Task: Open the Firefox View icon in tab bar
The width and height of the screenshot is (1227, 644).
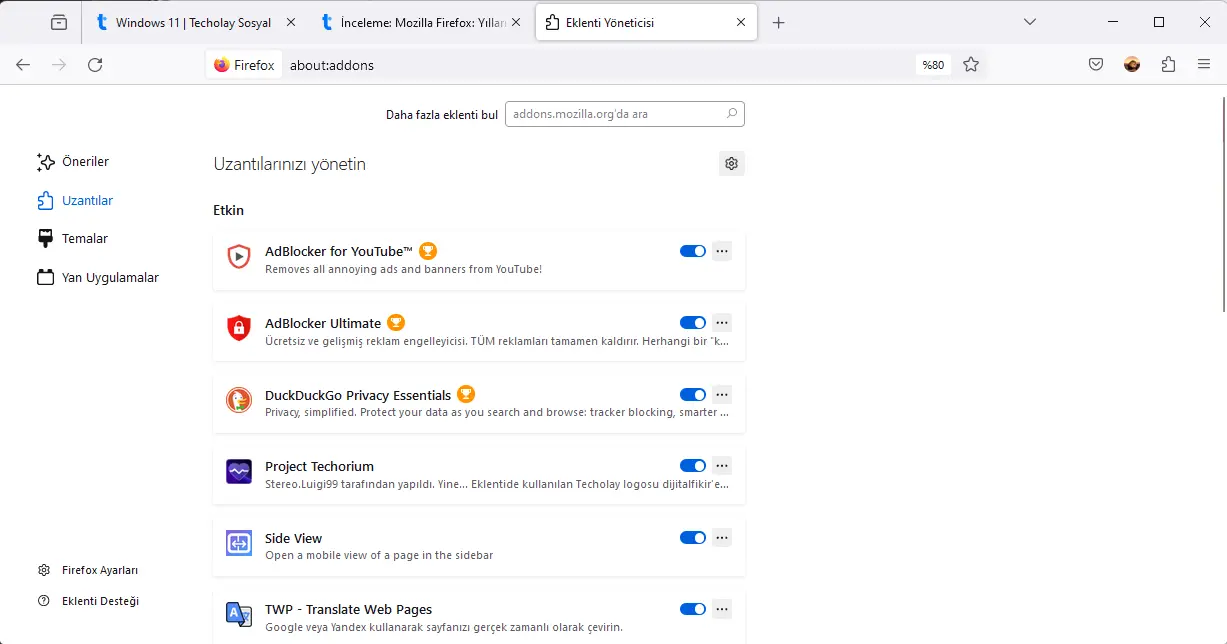Action: click(x=59, y=22)
